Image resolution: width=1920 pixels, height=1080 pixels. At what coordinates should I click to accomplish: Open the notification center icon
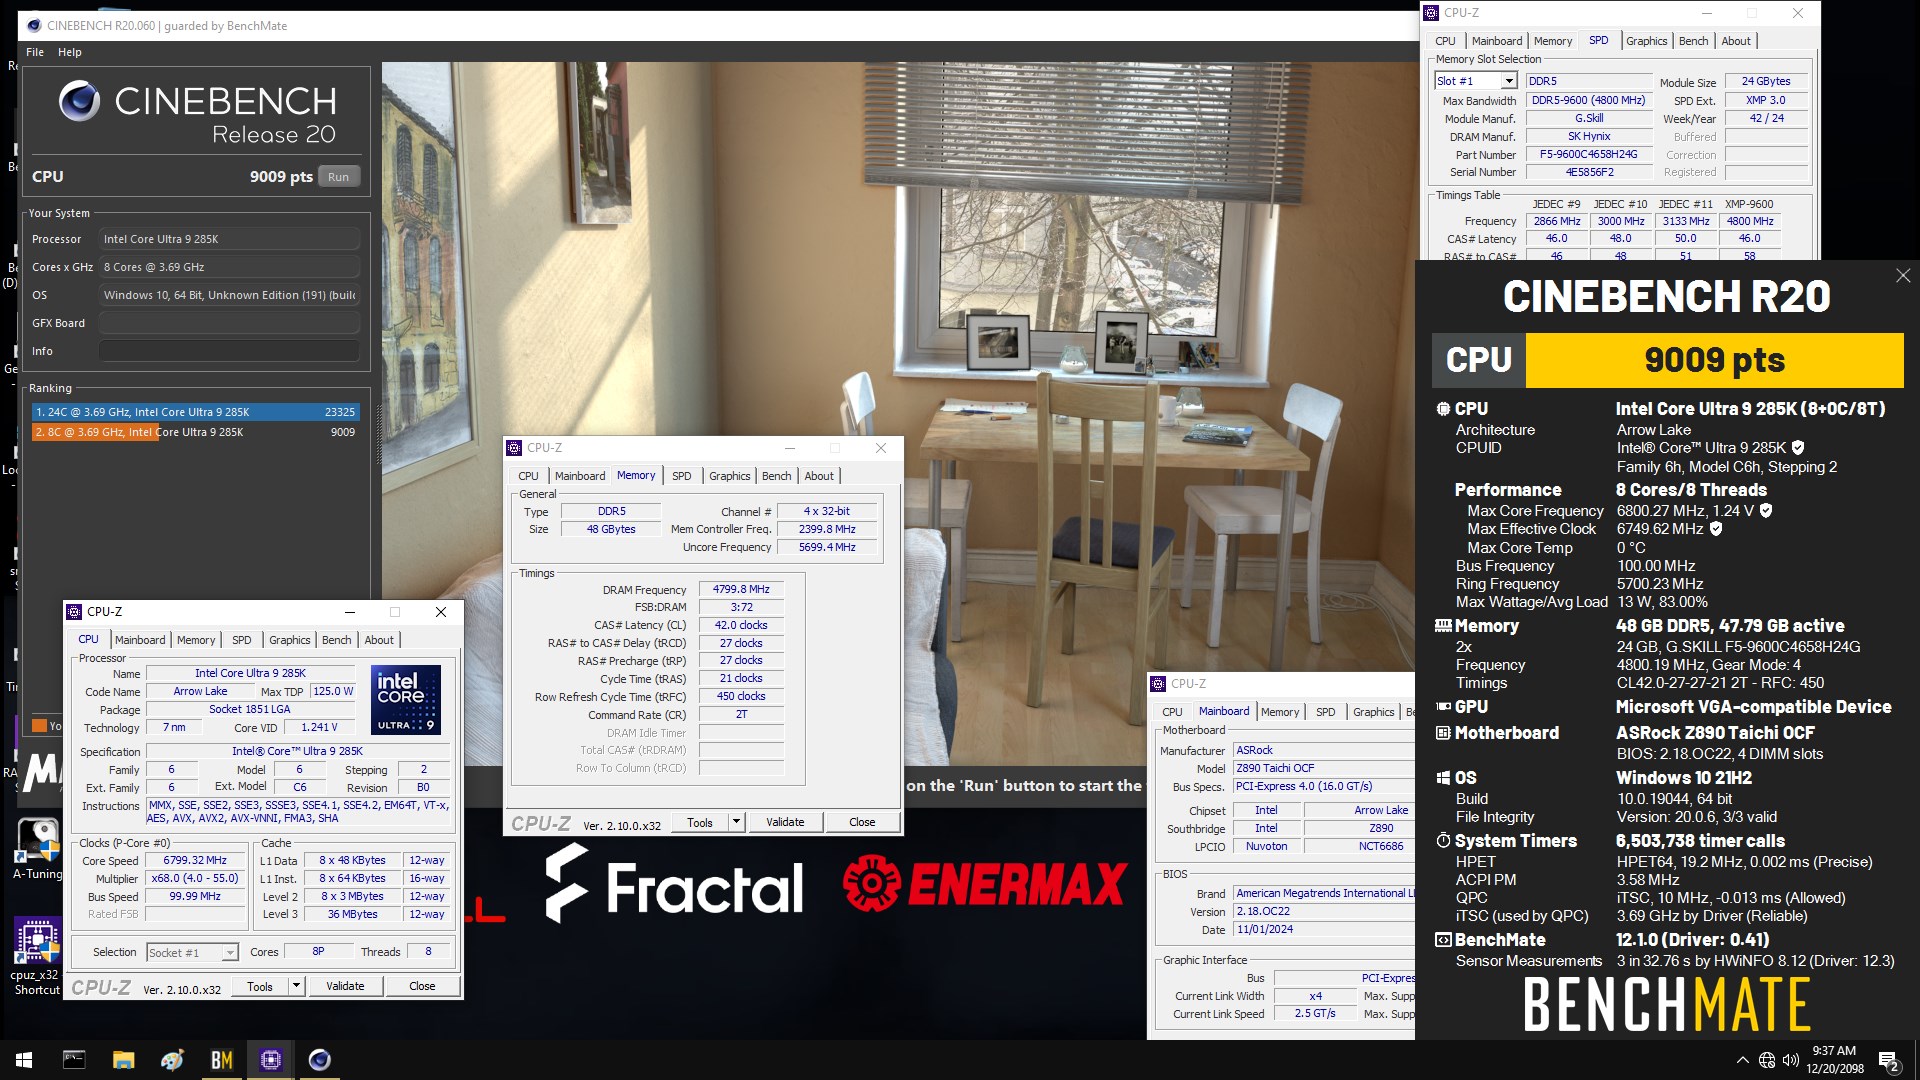pos(1889,1060)
